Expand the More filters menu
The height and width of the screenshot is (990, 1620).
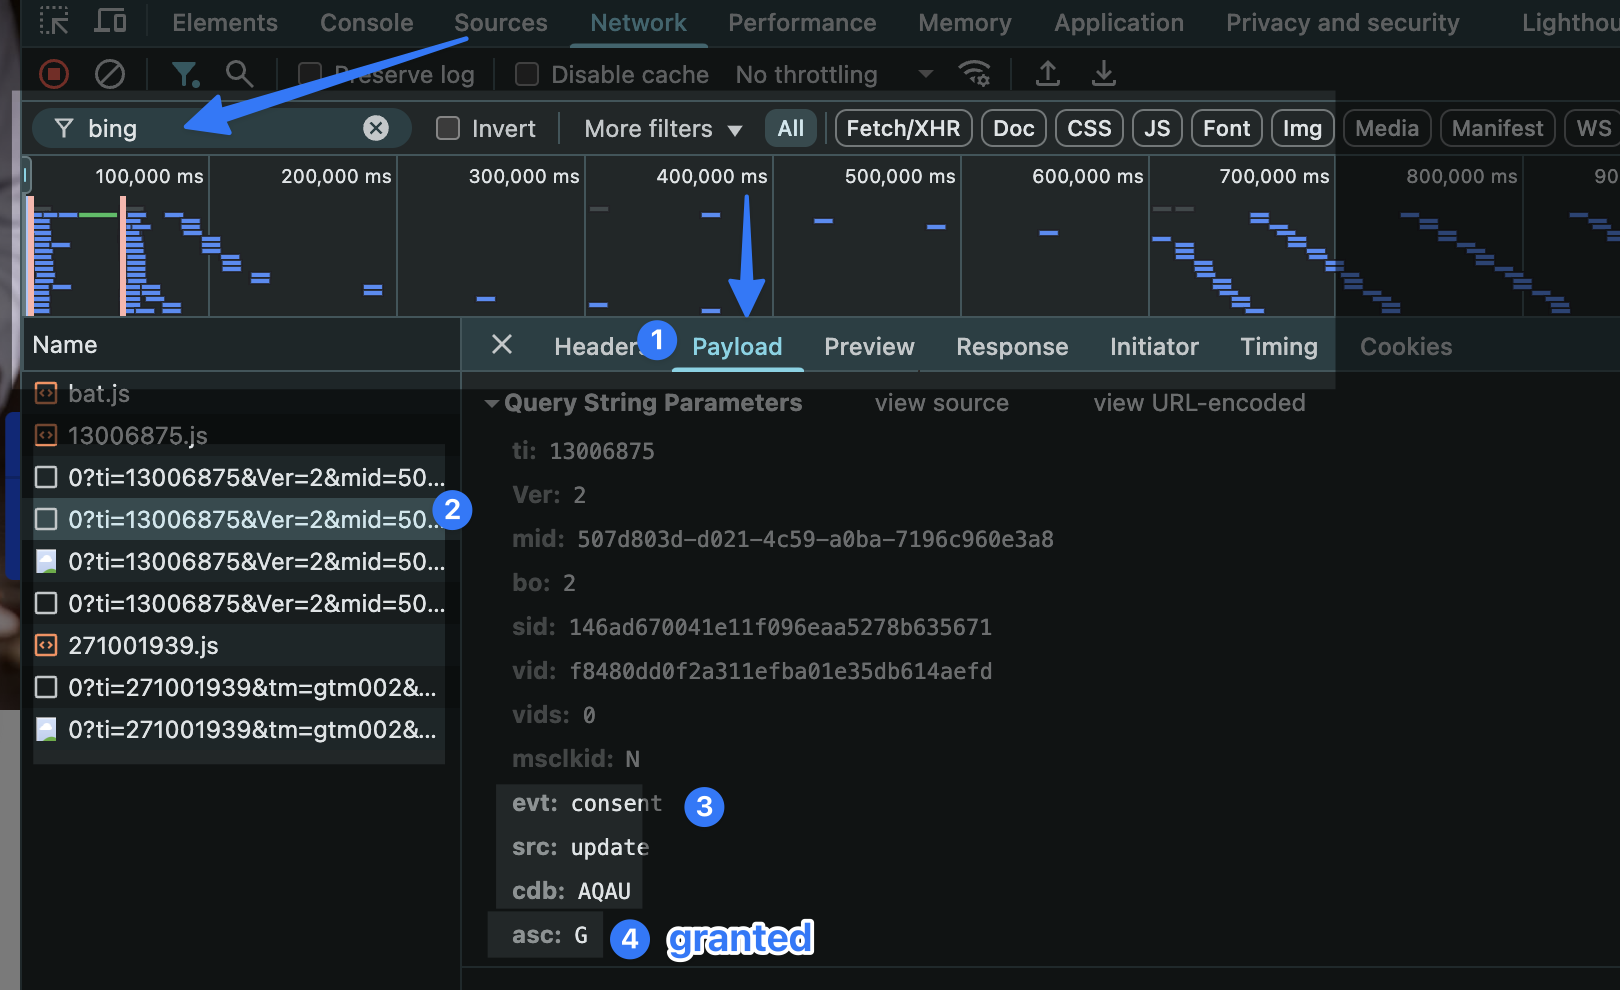click(x=663, y=129)
